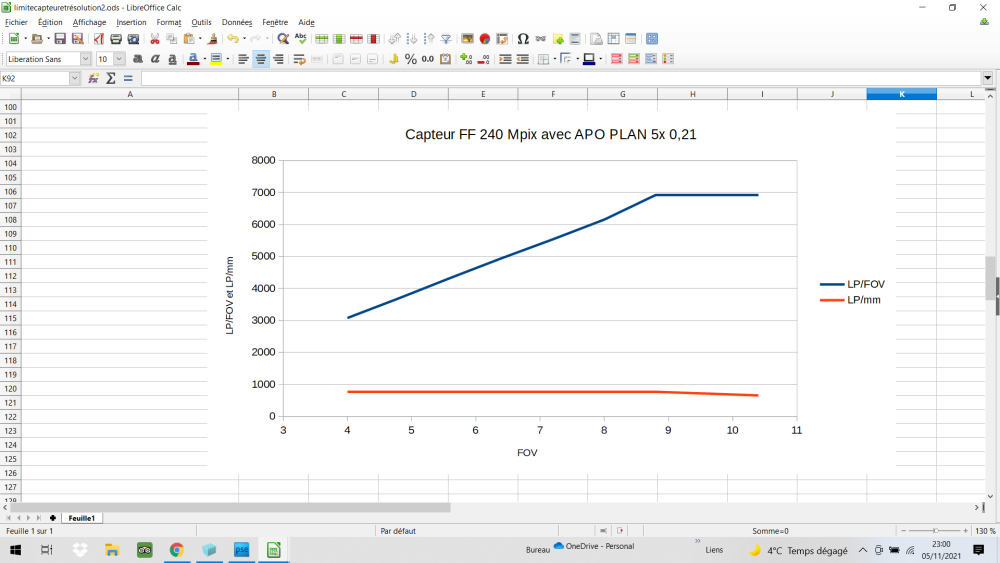
Task: Expand the font size dropdown
Action: pyautogui.click(x=120, y=59)
